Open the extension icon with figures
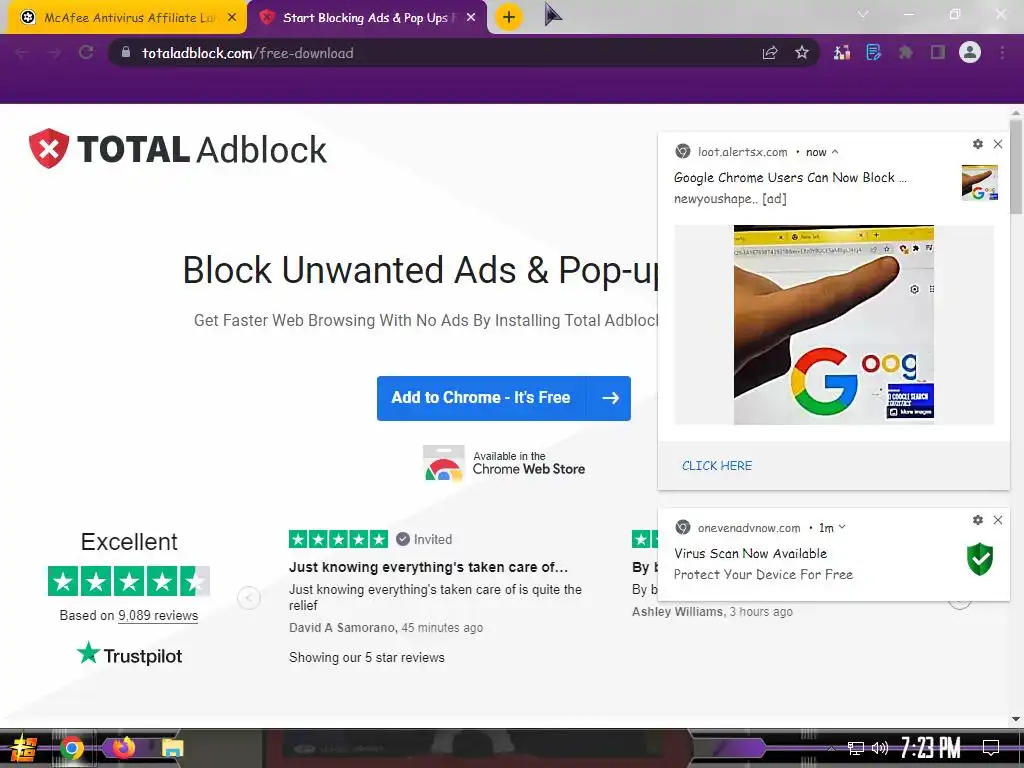The height and width of the screenshot is (768, 1024). [842, 53]
